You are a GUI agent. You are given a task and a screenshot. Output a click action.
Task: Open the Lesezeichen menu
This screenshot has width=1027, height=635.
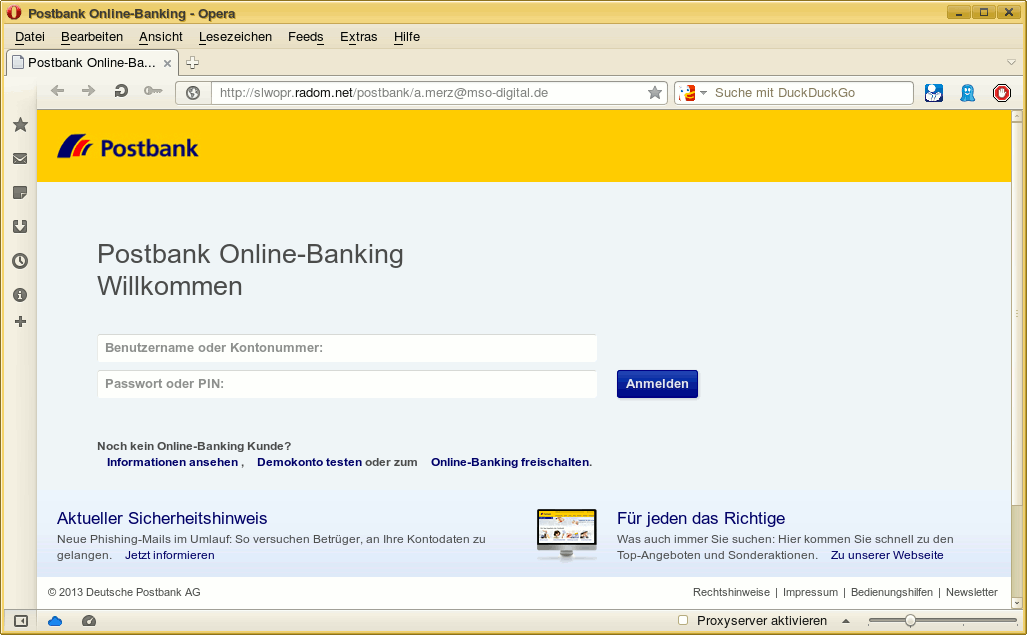point(235,37)
